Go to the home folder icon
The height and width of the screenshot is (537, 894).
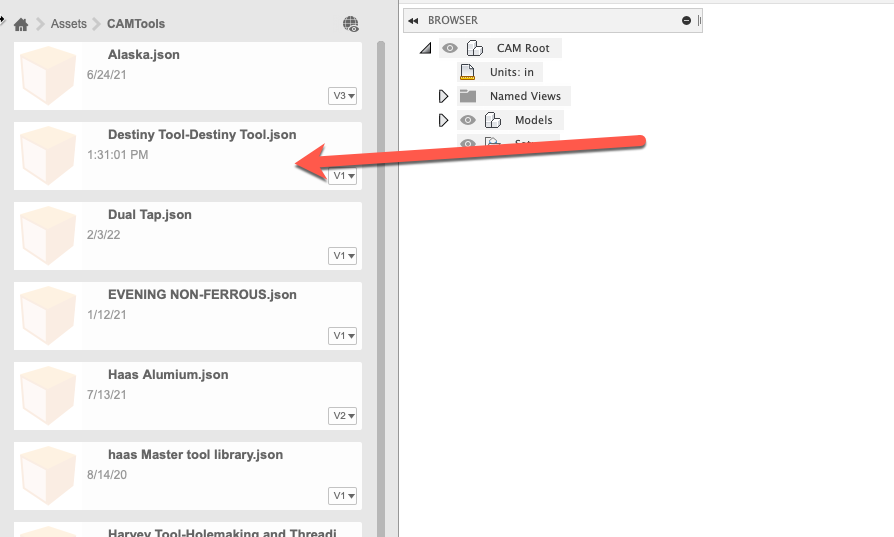click(x=21, y=24)
